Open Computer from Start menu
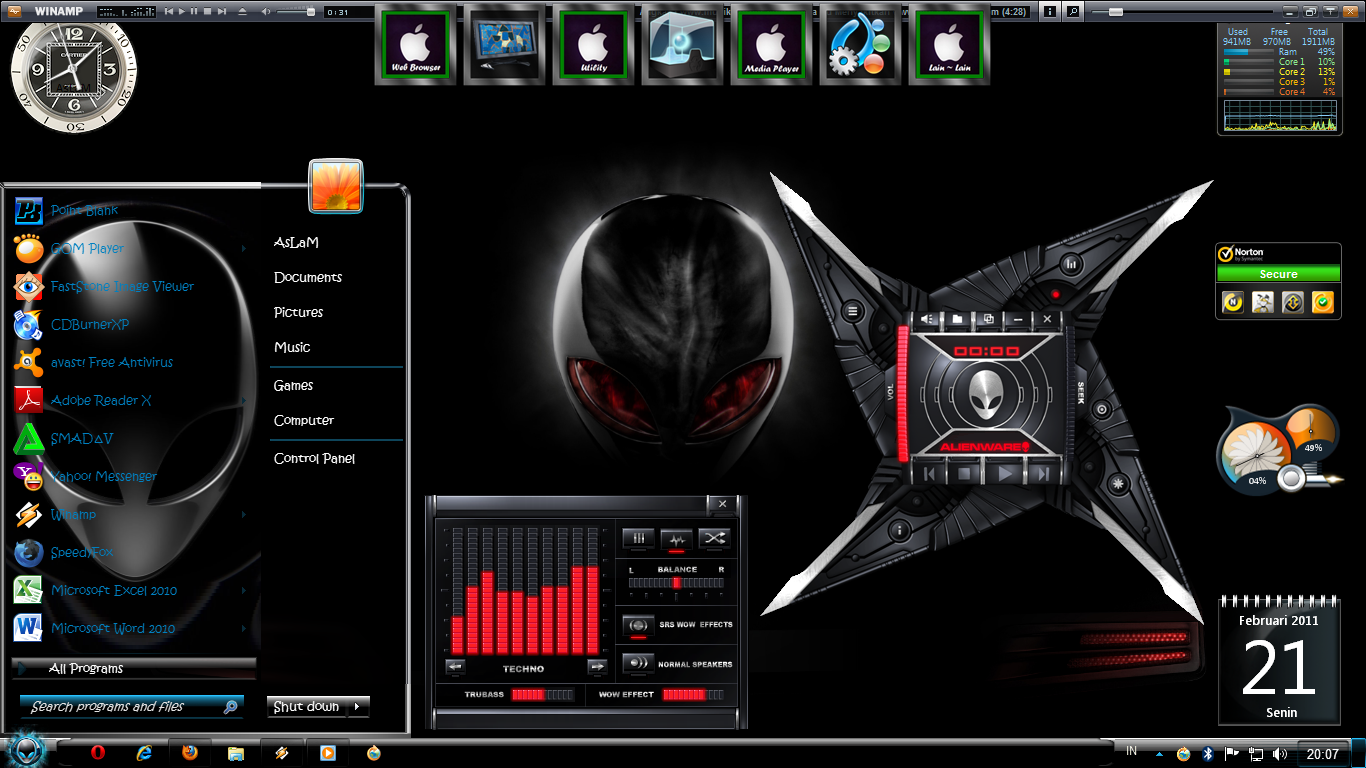This screenshot has height=768, width=1366. click(304, 420)
